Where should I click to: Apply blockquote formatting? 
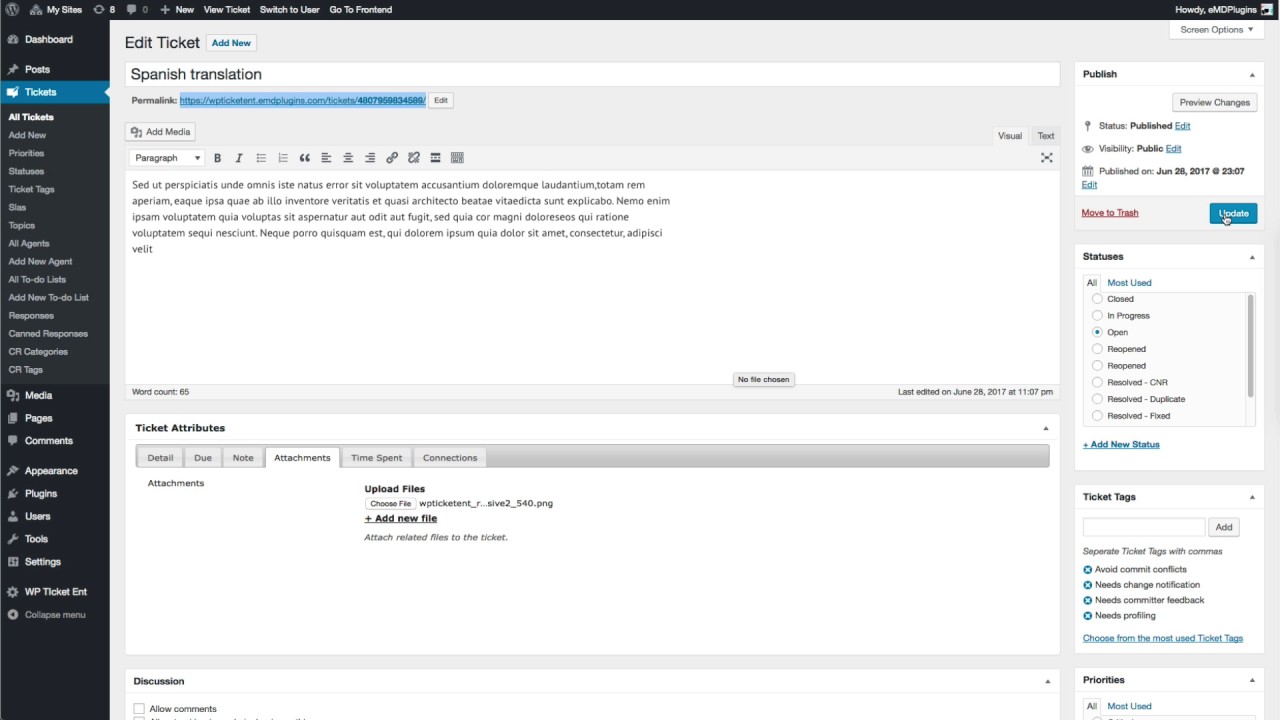[305, 158]
